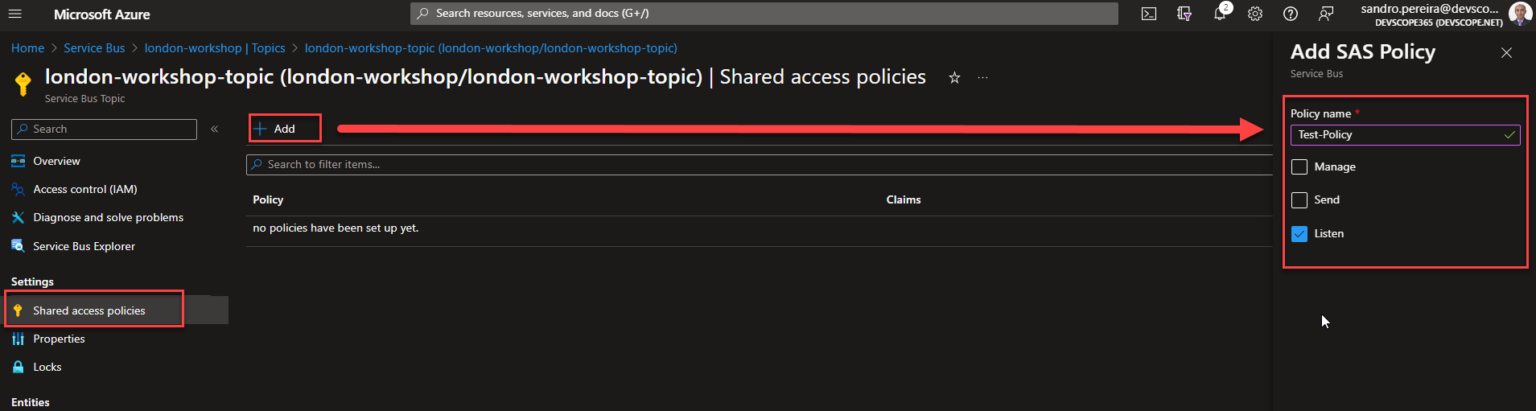Enable the Manage checkbox
The width and height of the screenshot is (1536, 411).
pyautogui.click(x=1300, y=167)
